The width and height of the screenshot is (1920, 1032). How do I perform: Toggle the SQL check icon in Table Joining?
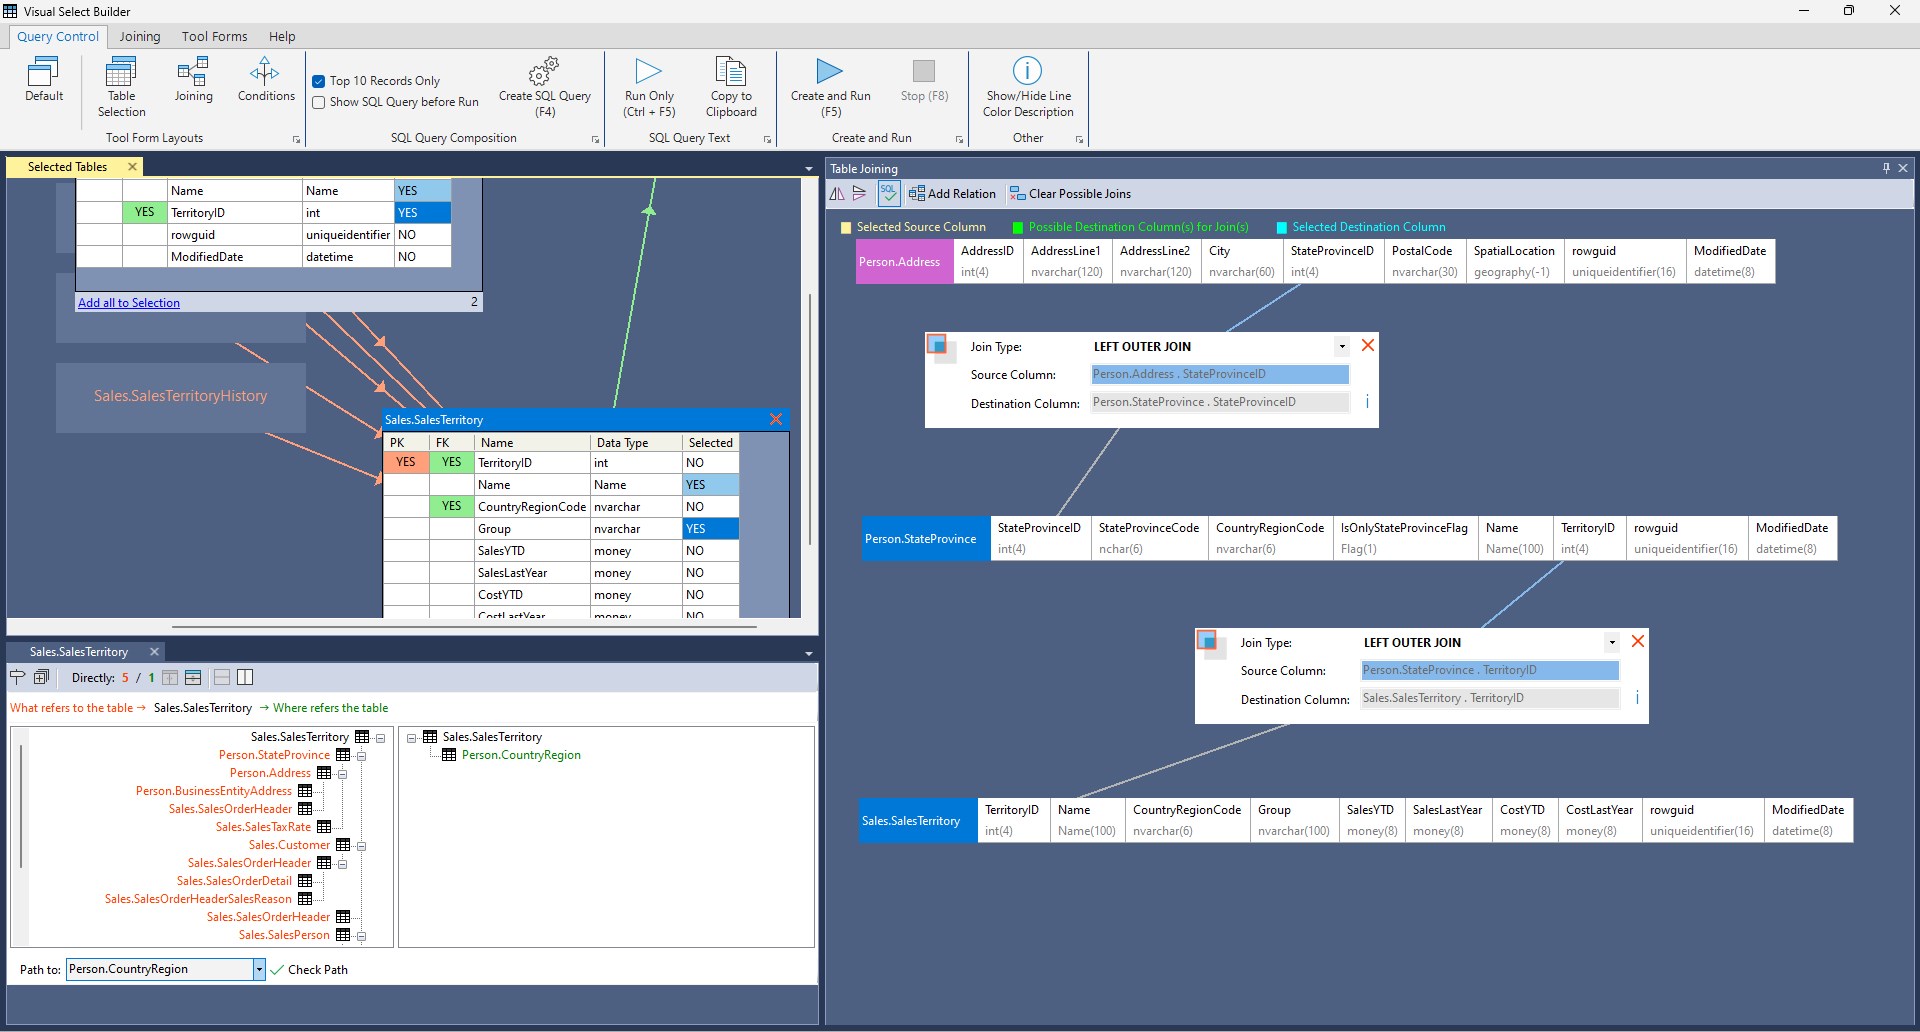(888, 193)
